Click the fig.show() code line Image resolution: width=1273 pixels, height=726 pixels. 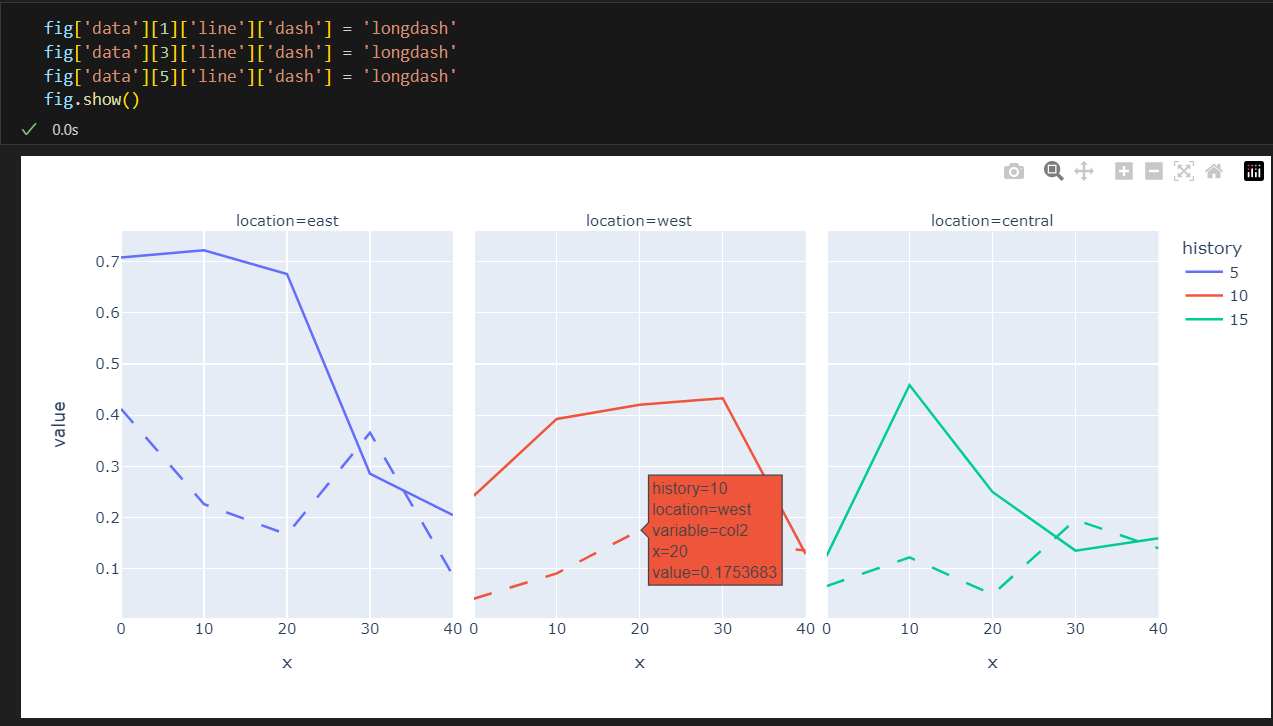pyautogui.click(x=91, y=100)
